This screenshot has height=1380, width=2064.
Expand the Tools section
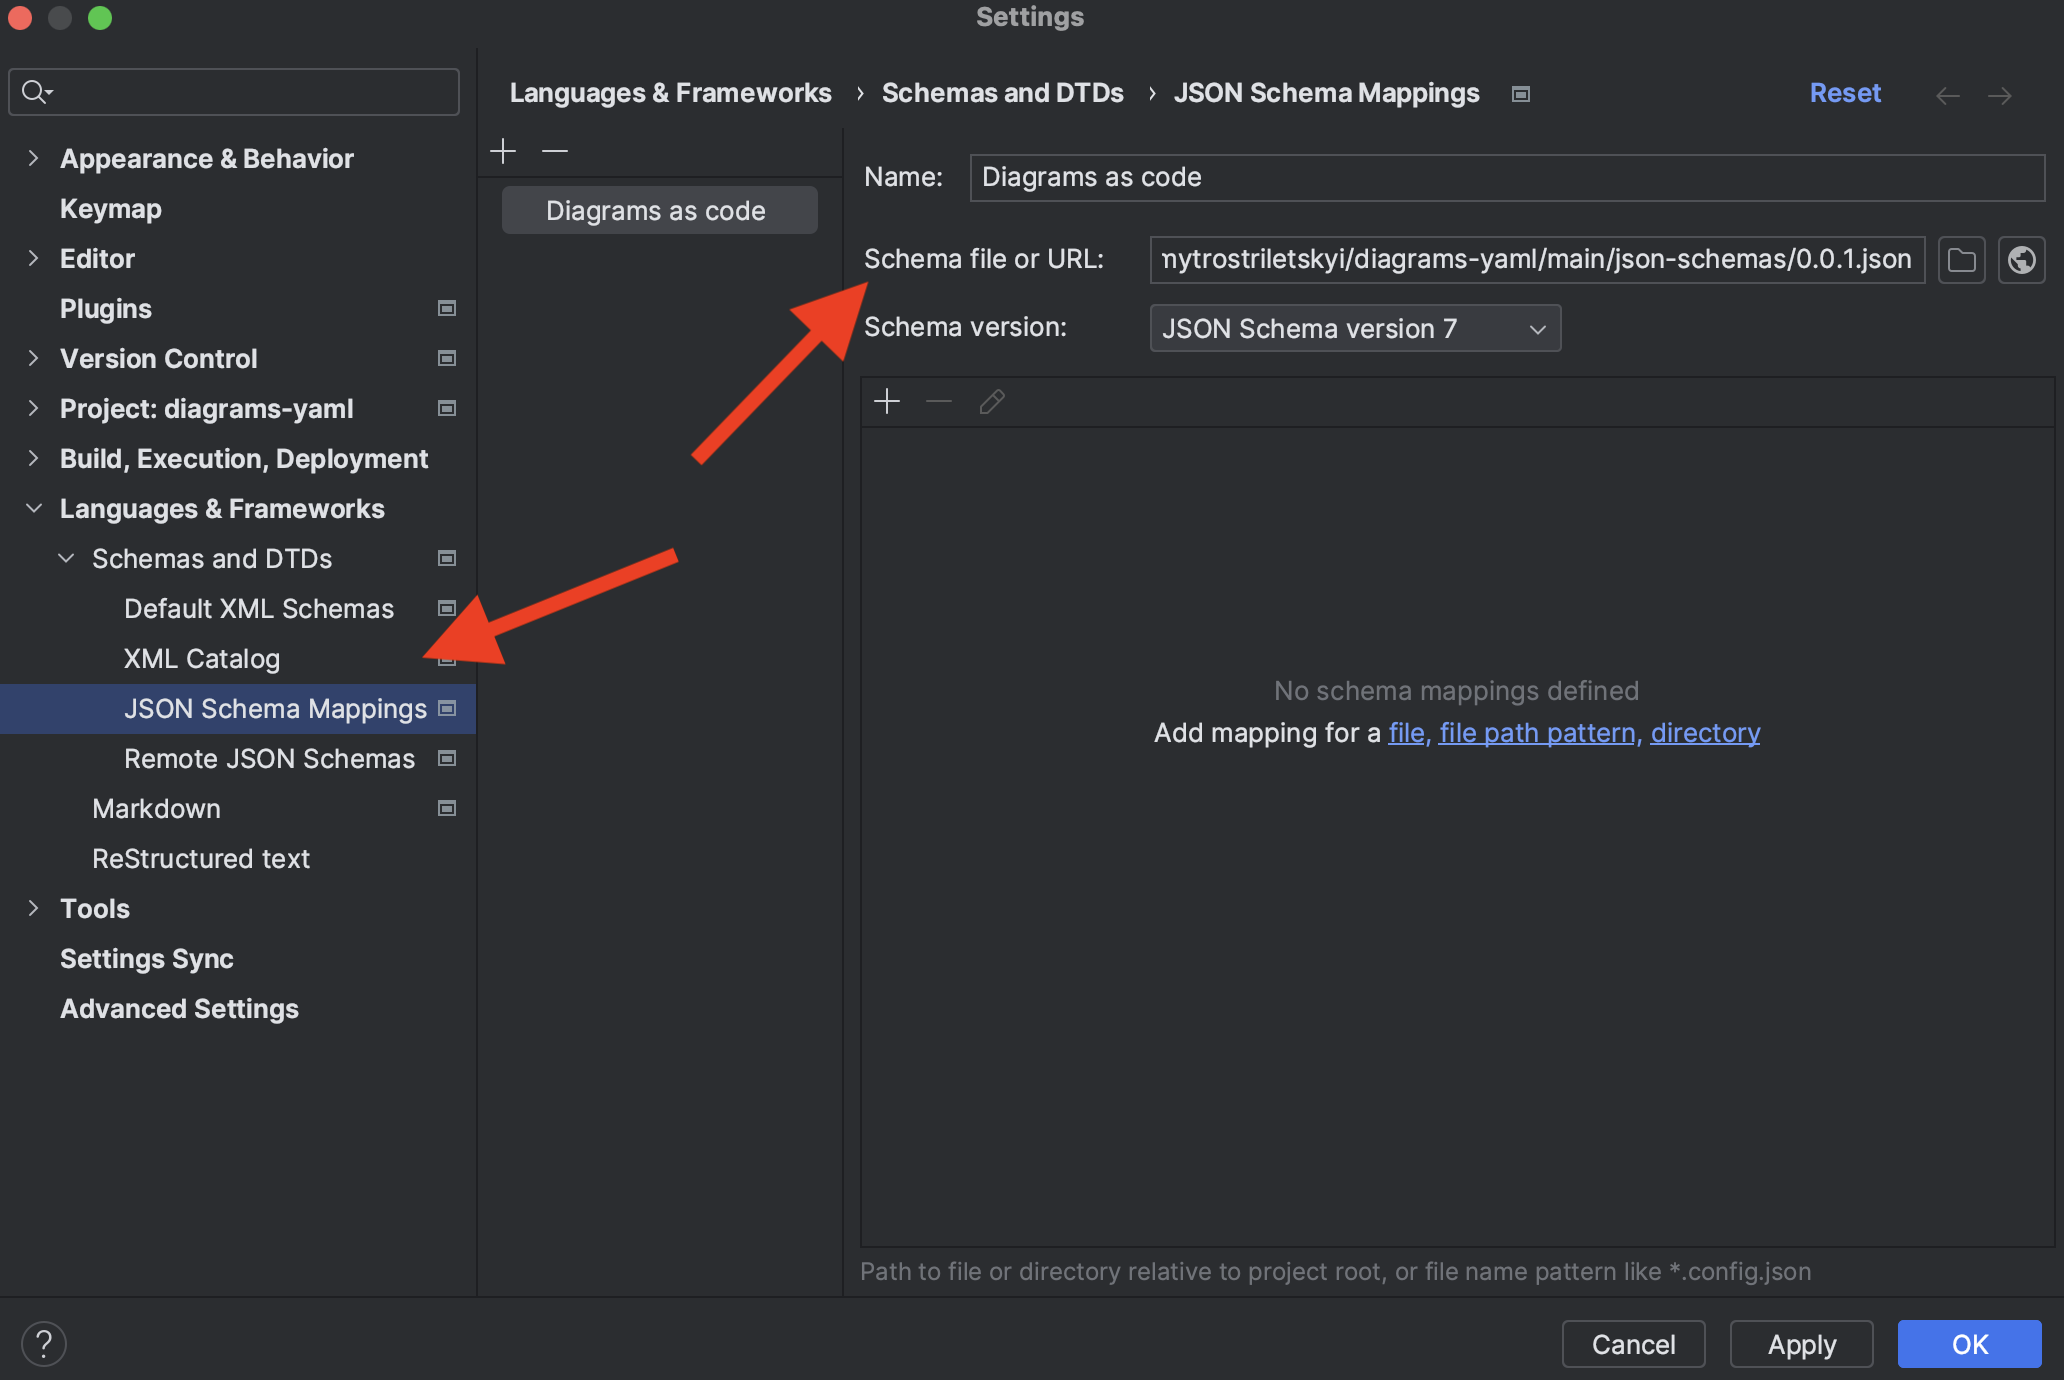33,908
